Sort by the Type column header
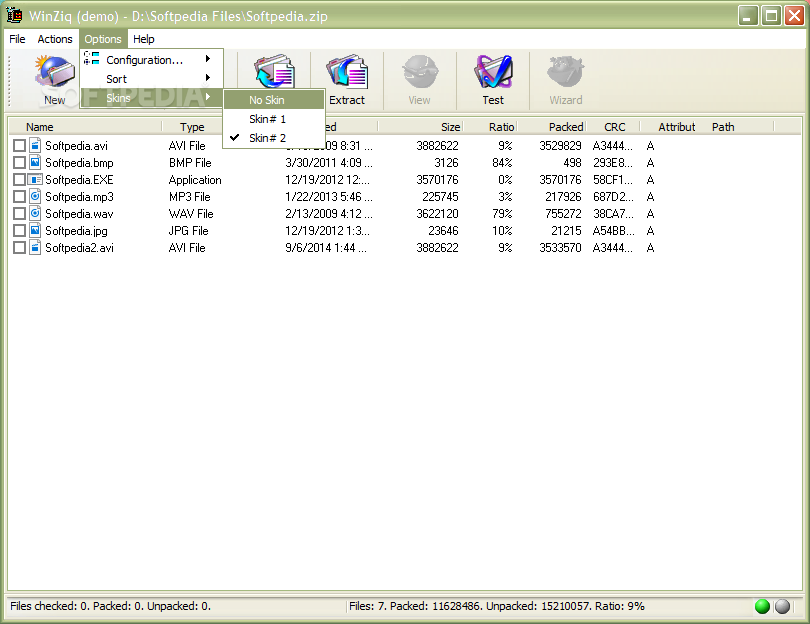Image resolution: width=810 pixels, height=624 pixels. pyautogui.click(x=192, y=127)
